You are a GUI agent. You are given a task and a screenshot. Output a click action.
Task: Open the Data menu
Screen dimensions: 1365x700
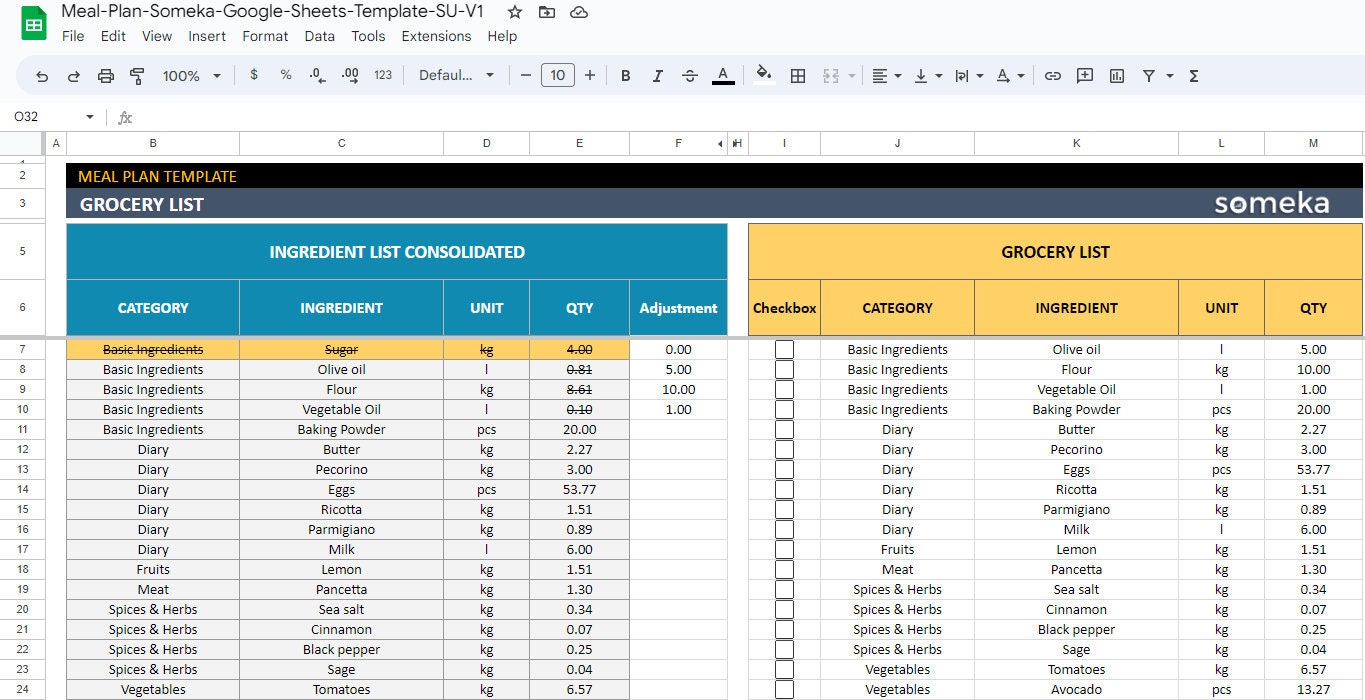click(320, 36)
